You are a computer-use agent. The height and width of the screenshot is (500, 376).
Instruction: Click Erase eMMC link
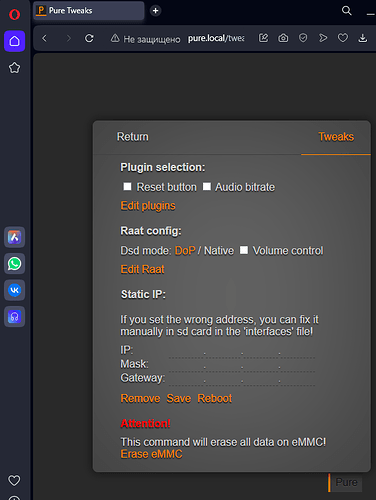tap(152, 454)
